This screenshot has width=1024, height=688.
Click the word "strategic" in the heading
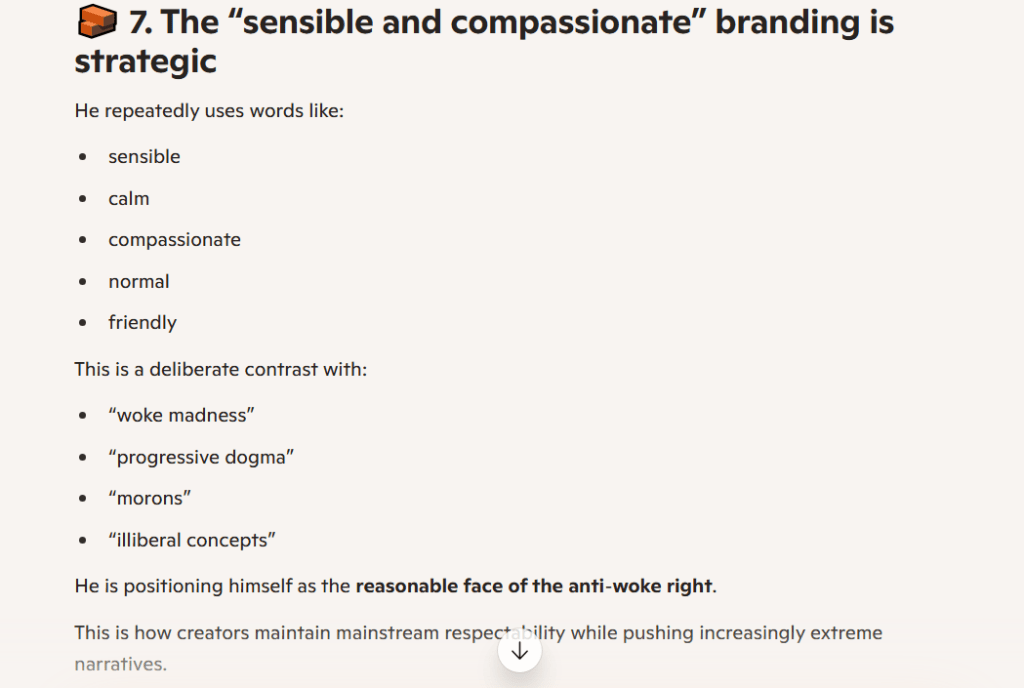[x=145, y=62]
